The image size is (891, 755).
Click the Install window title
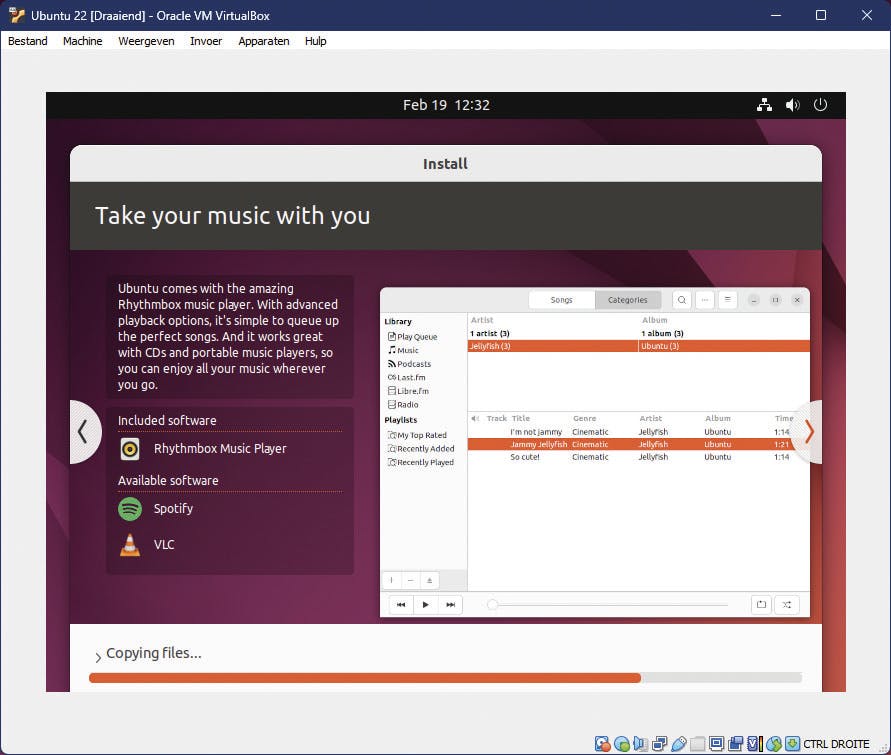pyautogui.click(x=445, y=164)
